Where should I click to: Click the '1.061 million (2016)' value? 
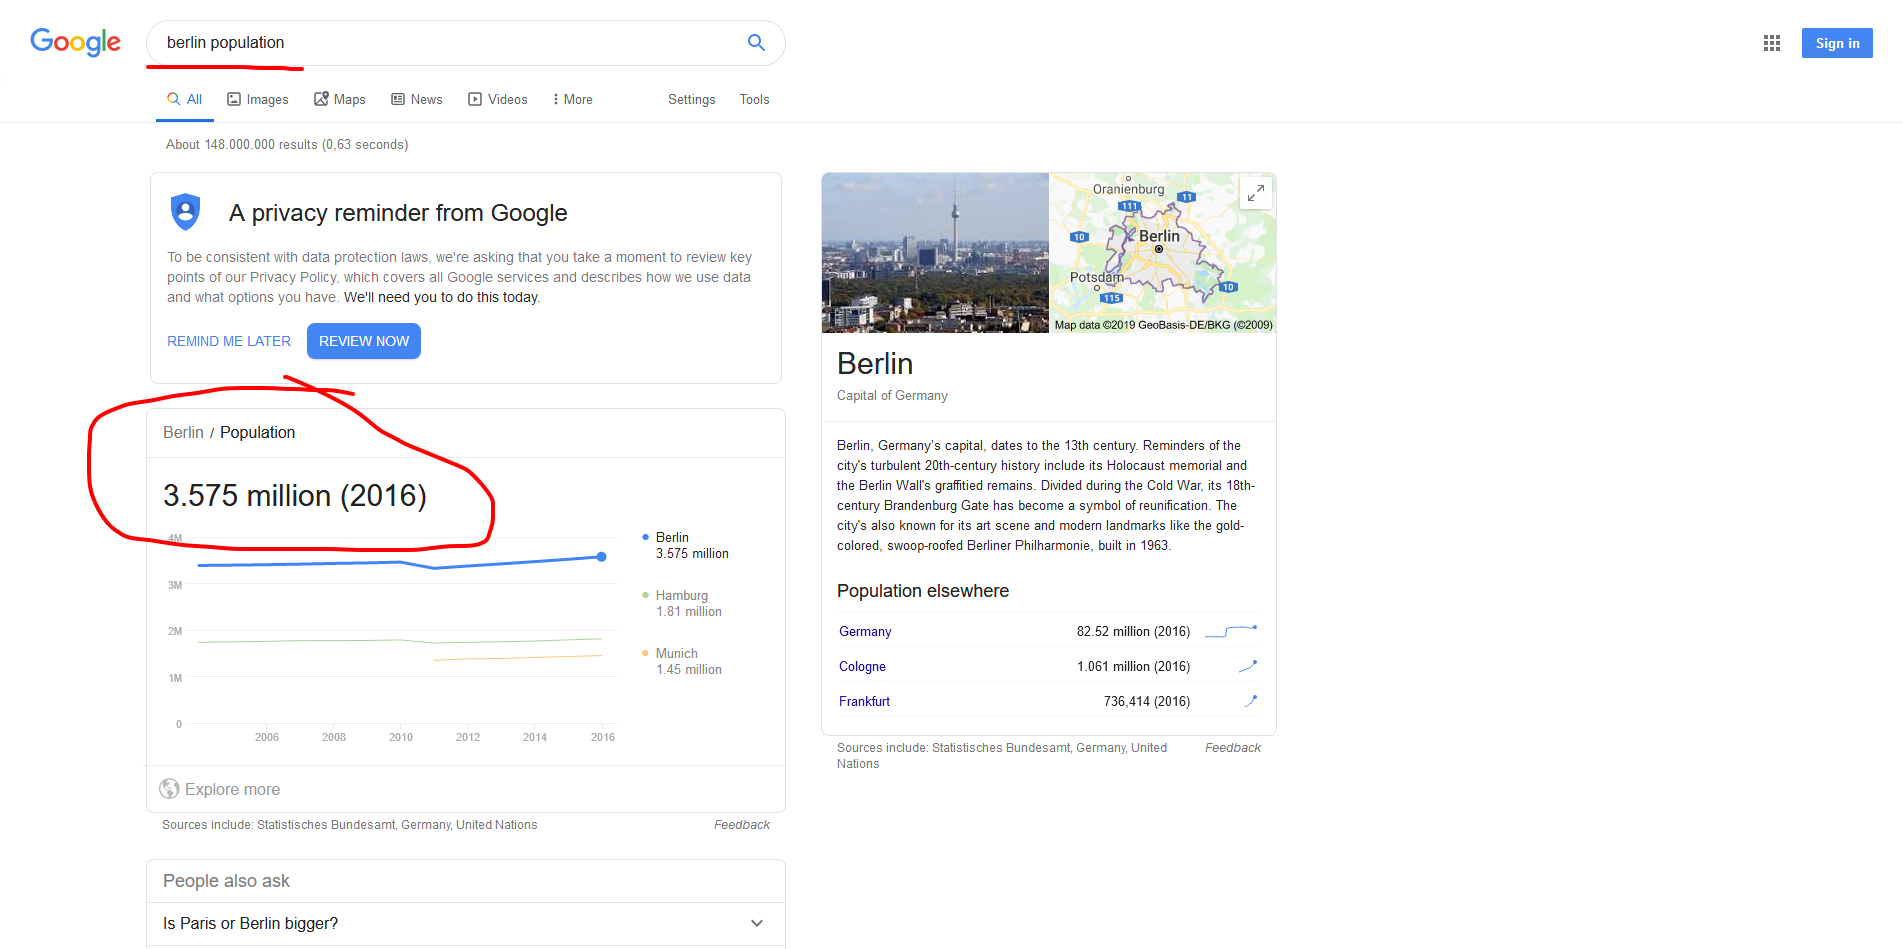1134,666
